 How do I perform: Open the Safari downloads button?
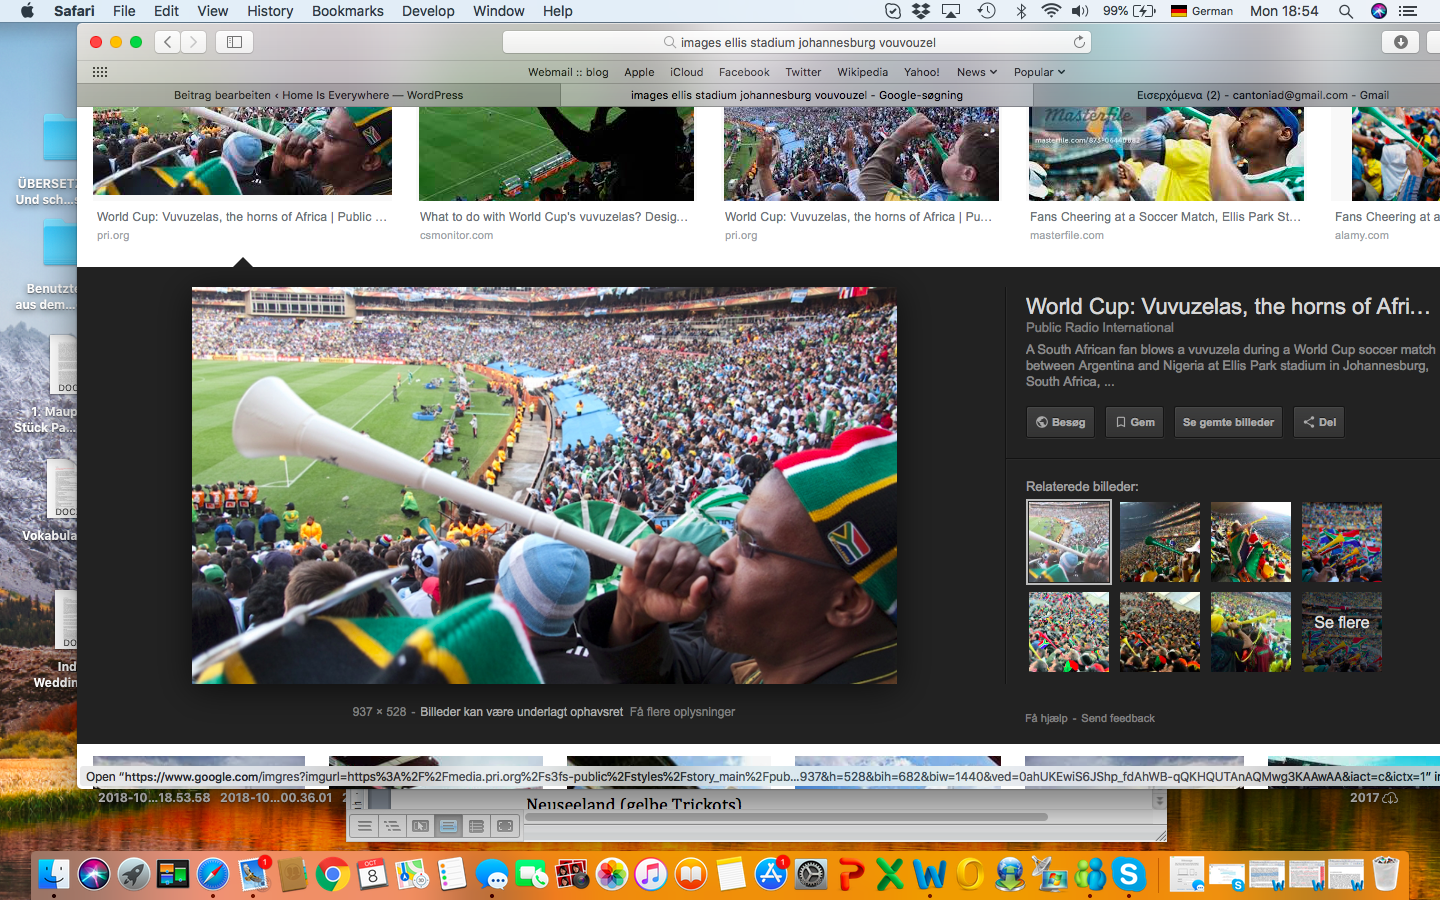1400,42
